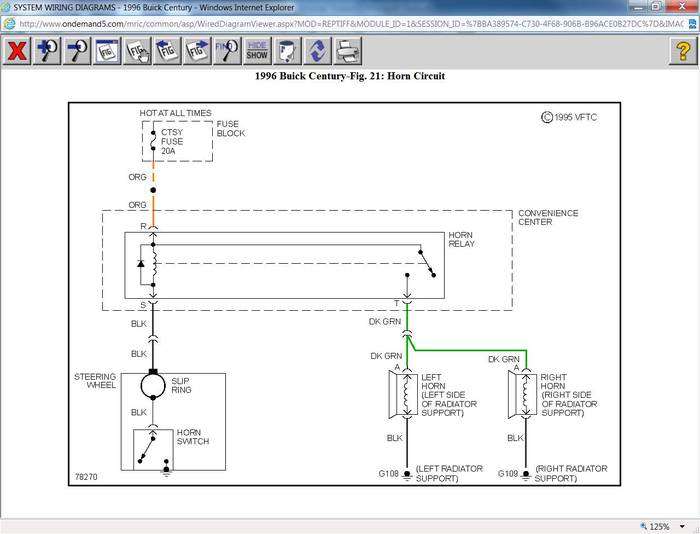Viewport: 700px width, 534px height.
Task: Click the refresh arrows icon
Action: tap(317, 51)
